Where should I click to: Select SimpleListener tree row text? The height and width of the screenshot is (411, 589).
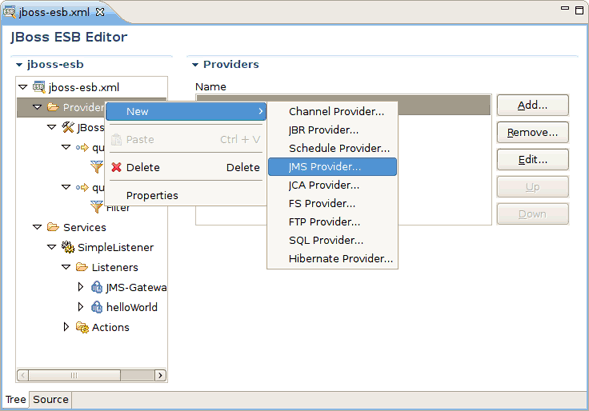click(116, 247)
